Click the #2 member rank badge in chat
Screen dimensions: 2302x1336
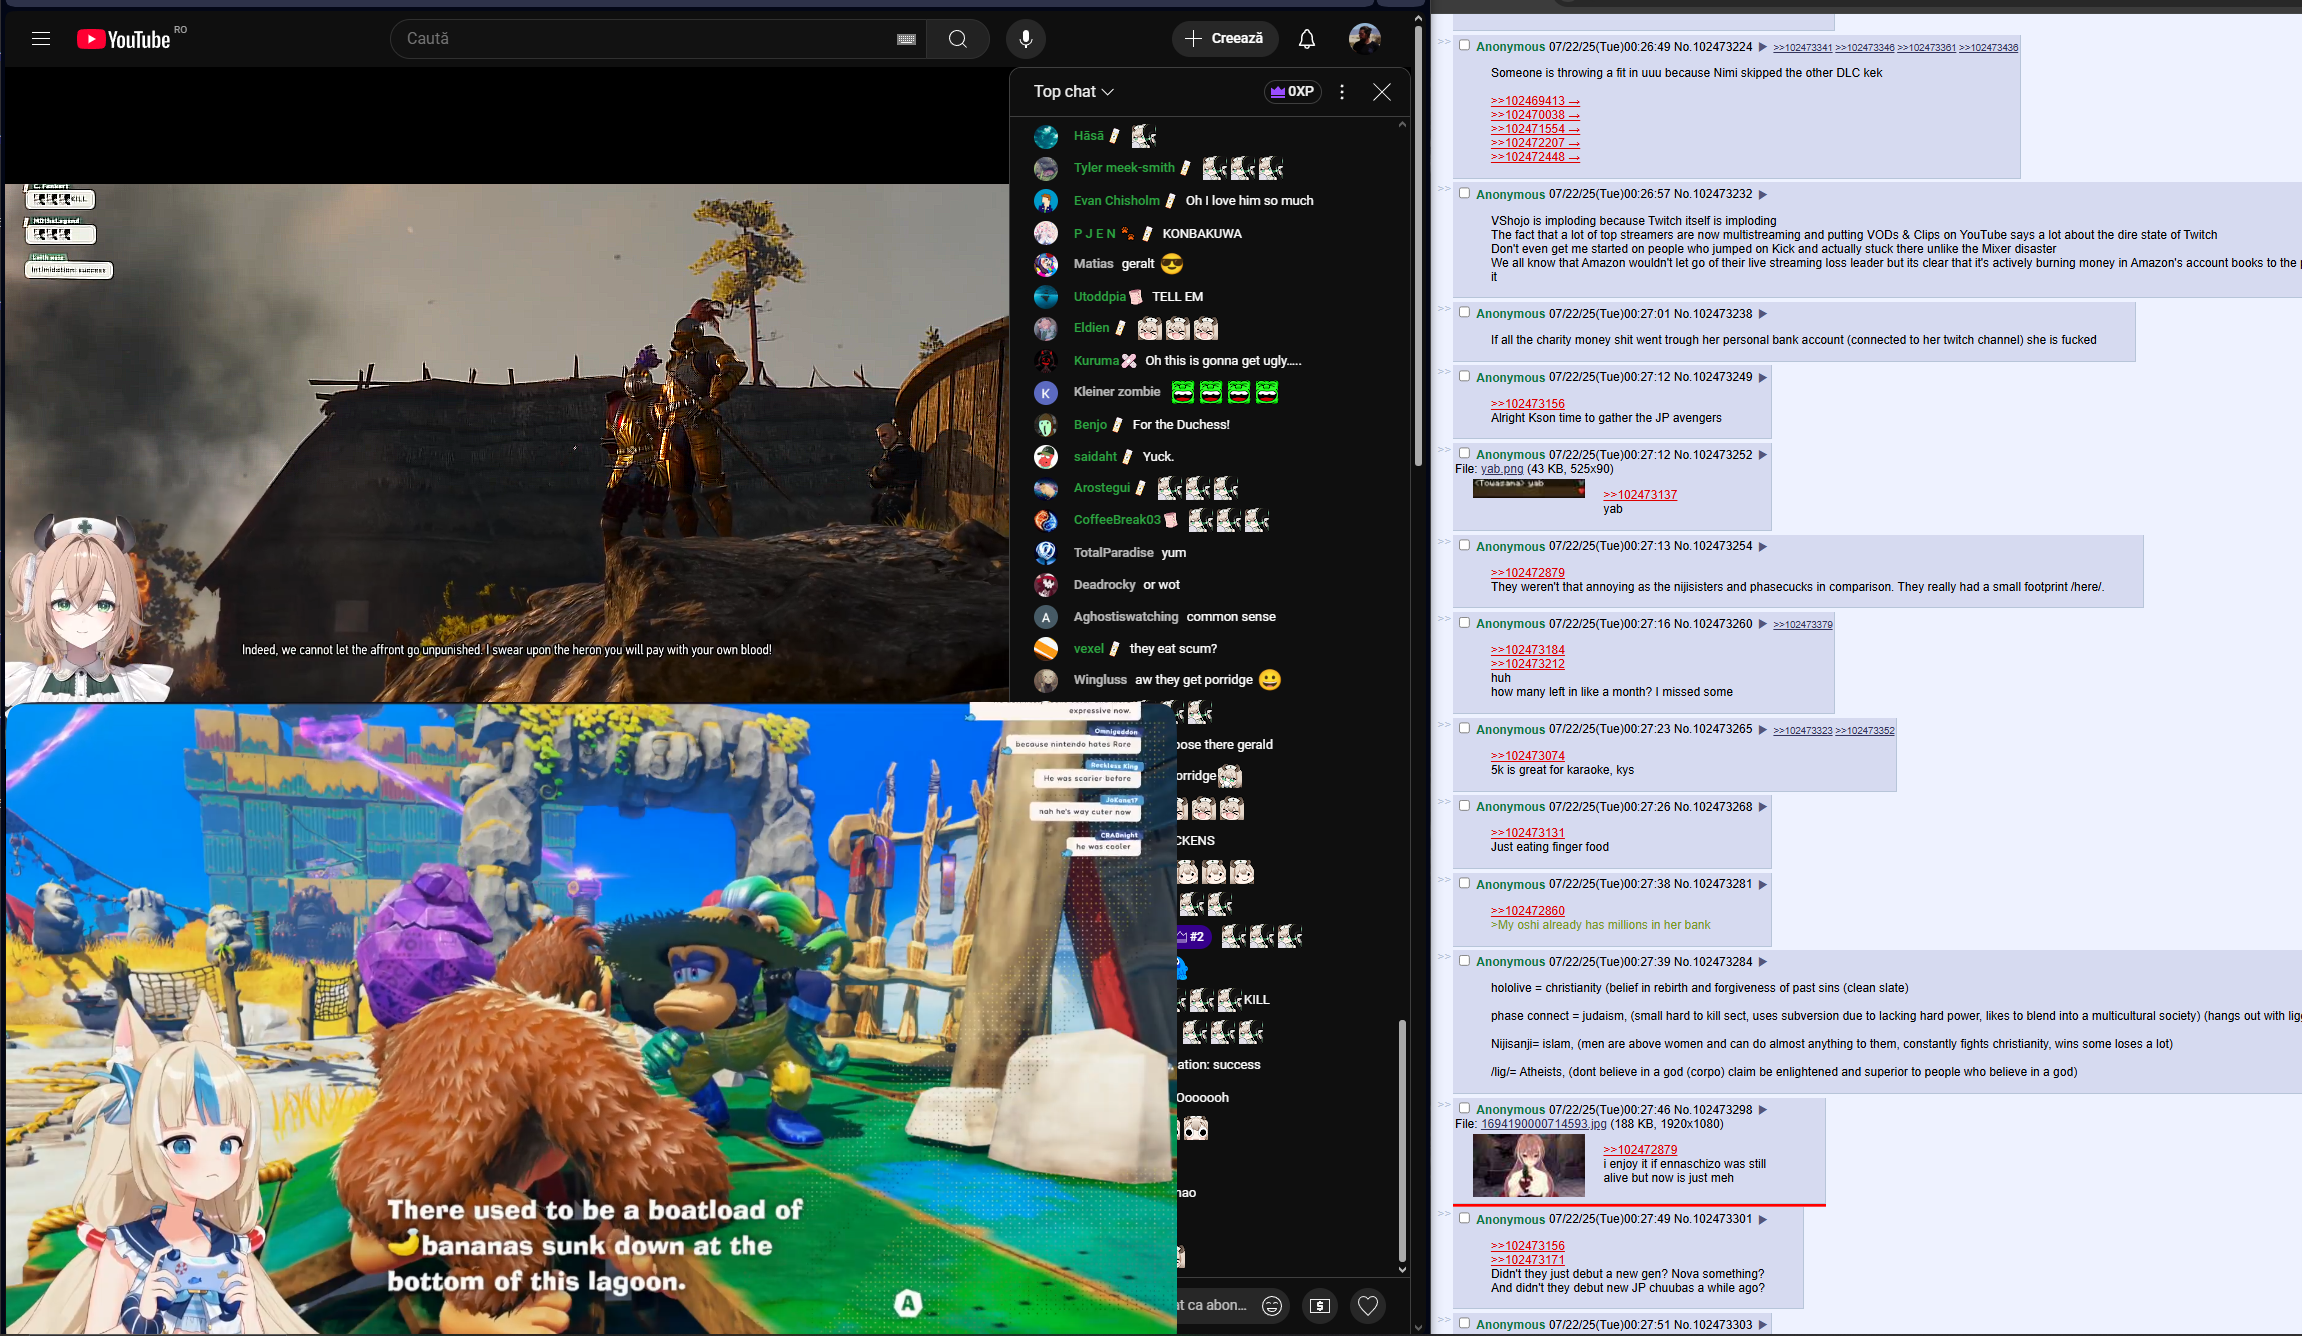[x=1194, y=937]
